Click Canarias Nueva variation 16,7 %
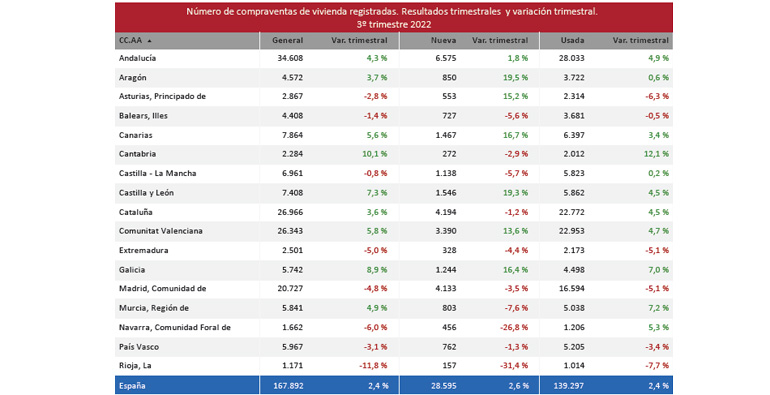 coord(516,135)
